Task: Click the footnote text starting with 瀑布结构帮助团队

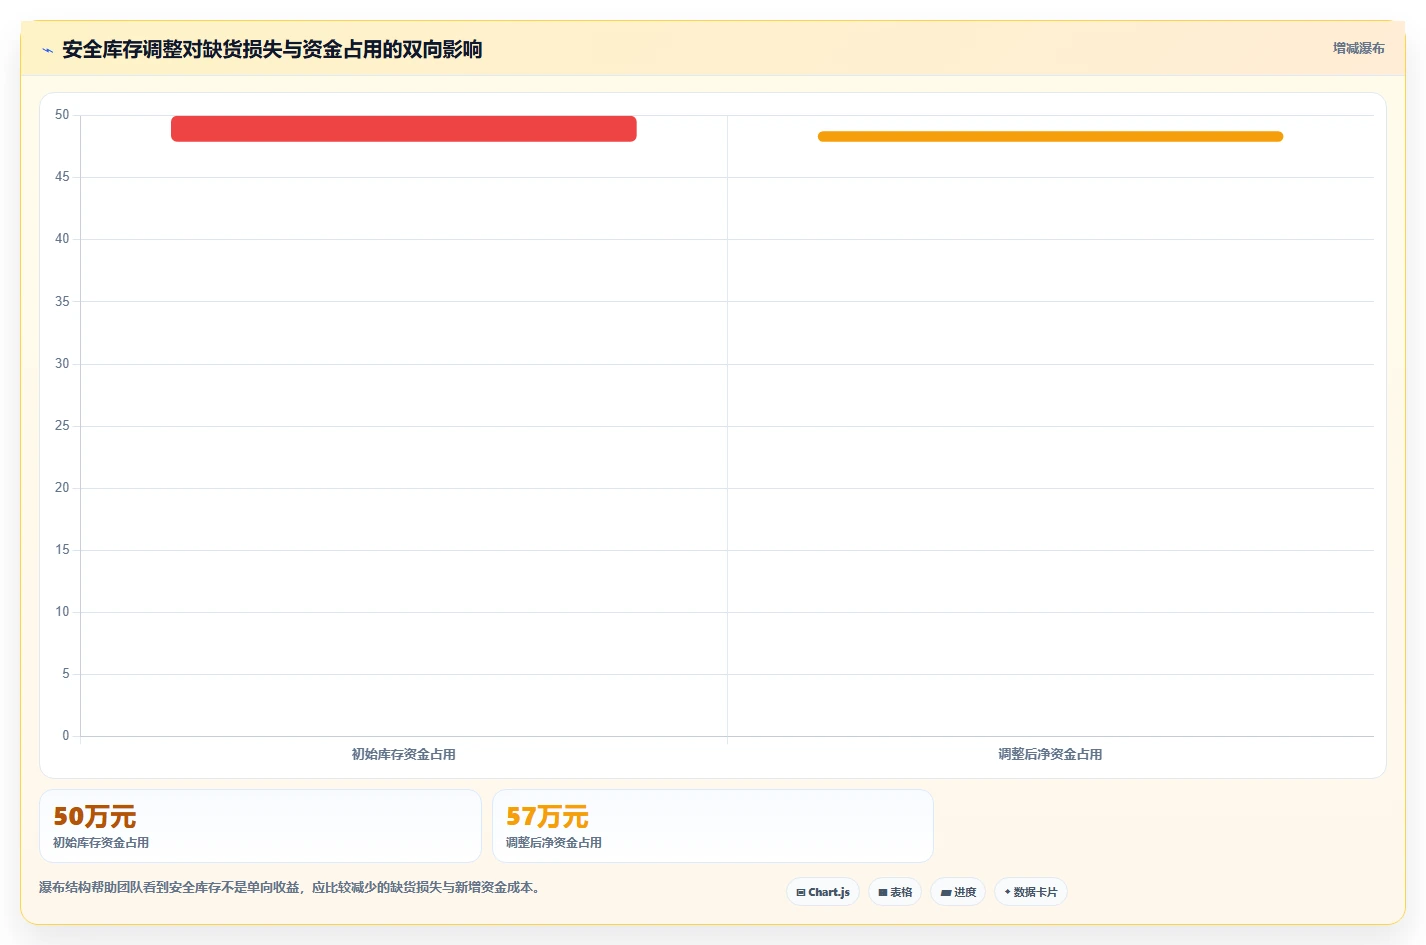Action: tap(290, 887)
